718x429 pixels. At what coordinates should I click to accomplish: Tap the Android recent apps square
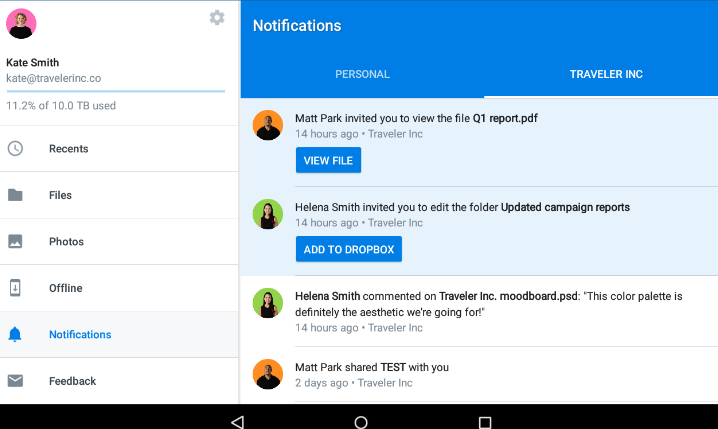485,422
